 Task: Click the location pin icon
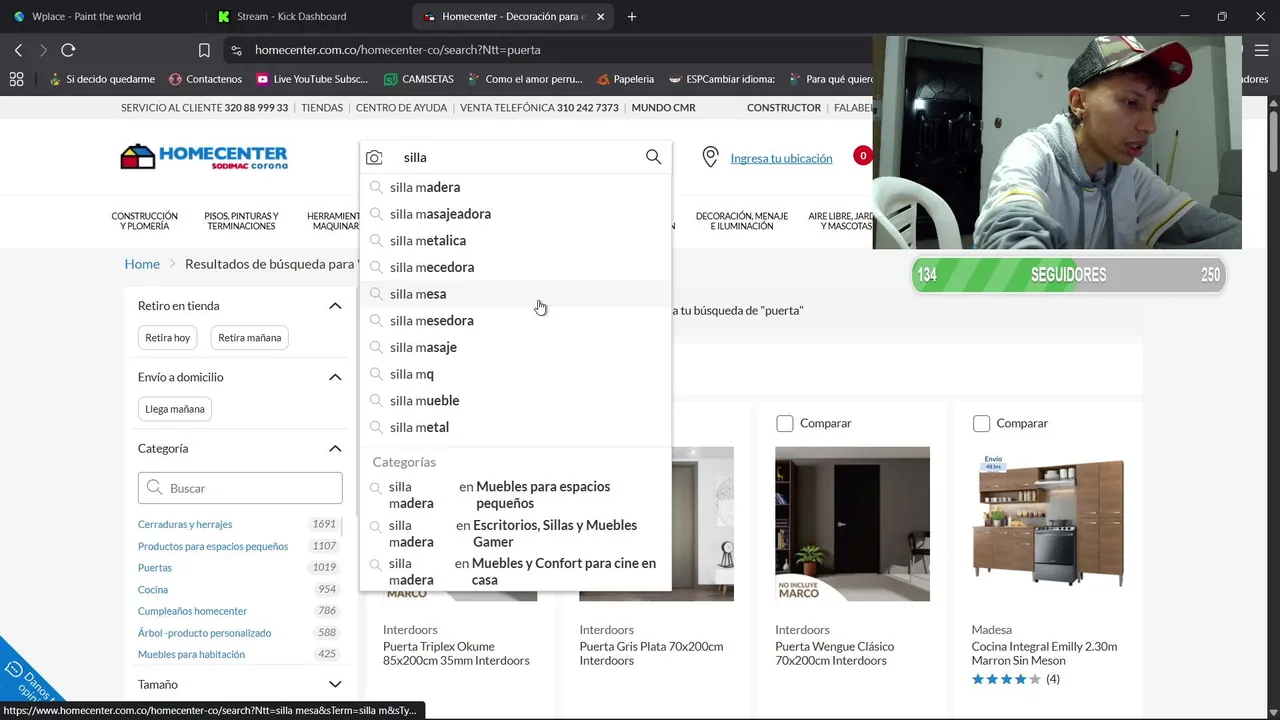(710, 157)
